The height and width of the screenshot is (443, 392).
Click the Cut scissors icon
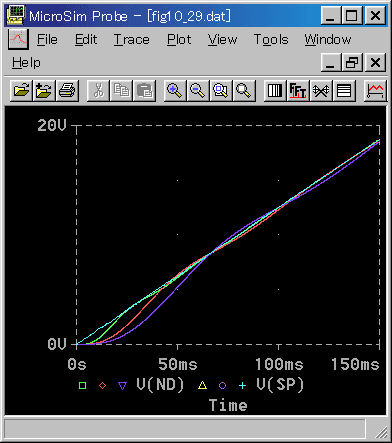click(x=98, y=90)
